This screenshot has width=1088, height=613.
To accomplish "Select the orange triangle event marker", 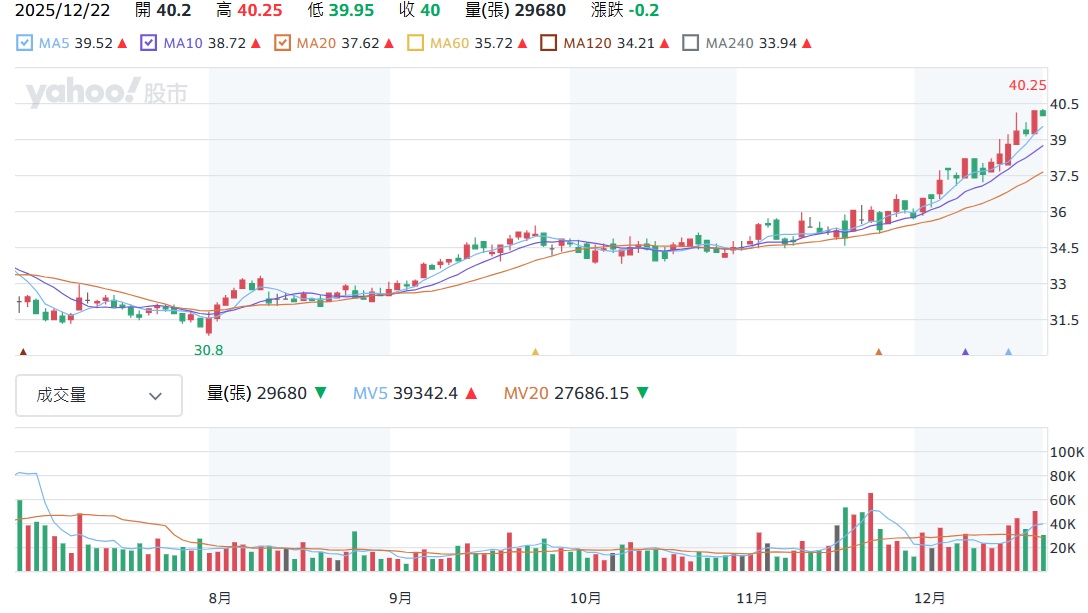I will [x=878, y=352].
